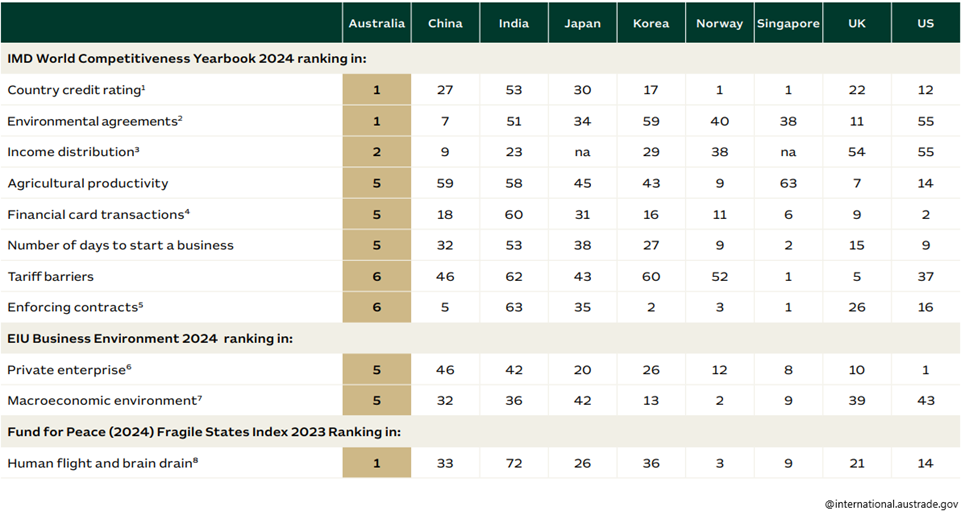Screen dimensions: 965x515
Task: Click the Income distribution row label
Action: coord(73,152)
